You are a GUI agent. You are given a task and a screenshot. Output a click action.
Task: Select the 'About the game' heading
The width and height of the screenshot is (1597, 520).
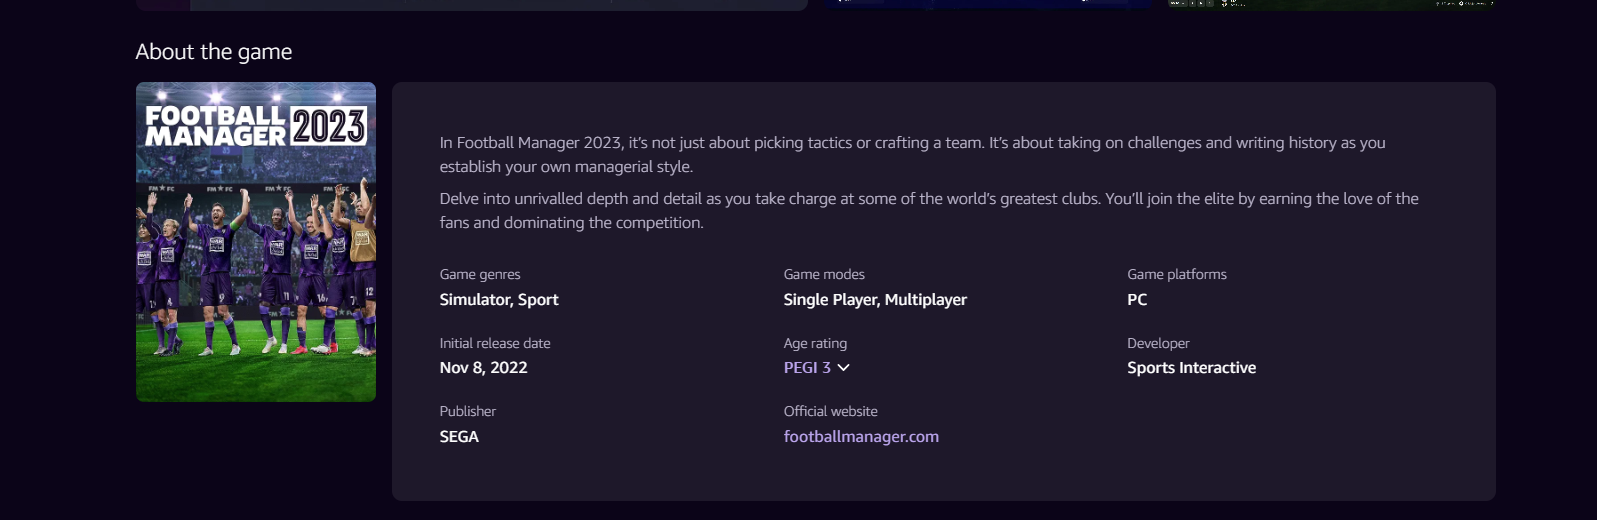pos(214,52)
